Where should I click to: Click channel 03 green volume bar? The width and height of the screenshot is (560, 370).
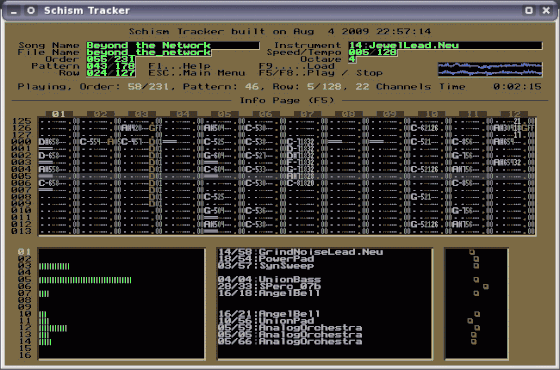point(54,266)
